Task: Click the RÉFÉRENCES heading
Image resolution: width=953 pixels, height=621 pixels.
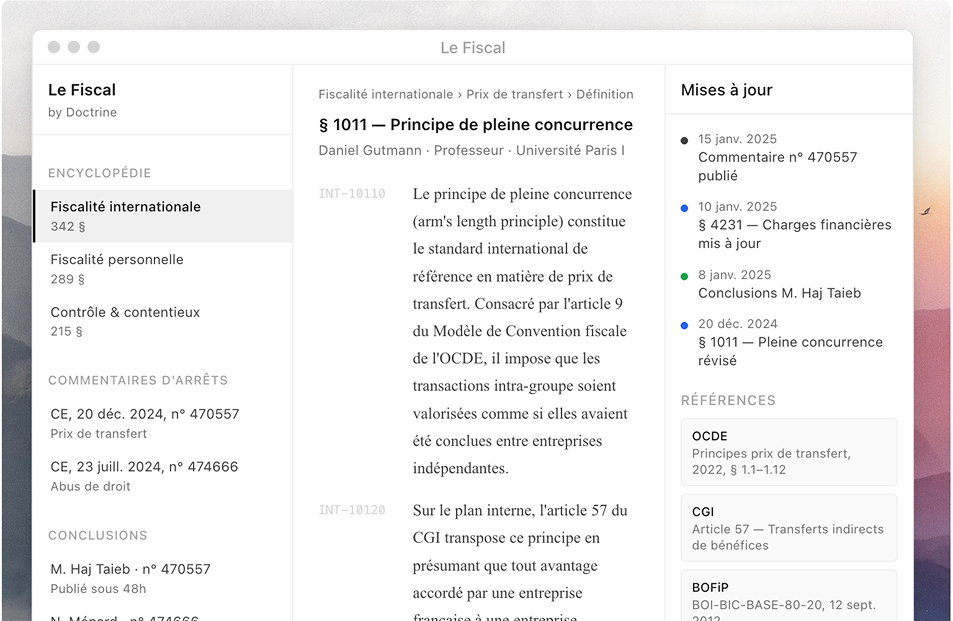Action: 728,400
